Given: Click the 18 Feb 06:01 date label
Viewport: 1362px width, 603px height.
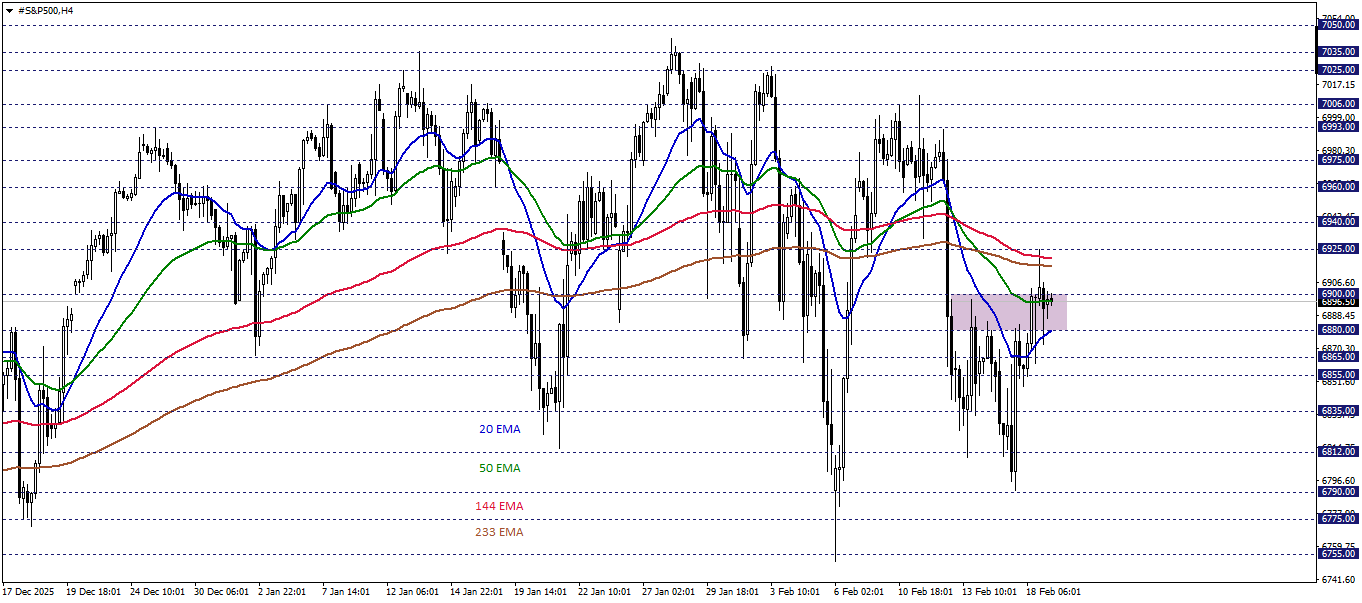Looking at the screenshot, I should click(1053, 591).
